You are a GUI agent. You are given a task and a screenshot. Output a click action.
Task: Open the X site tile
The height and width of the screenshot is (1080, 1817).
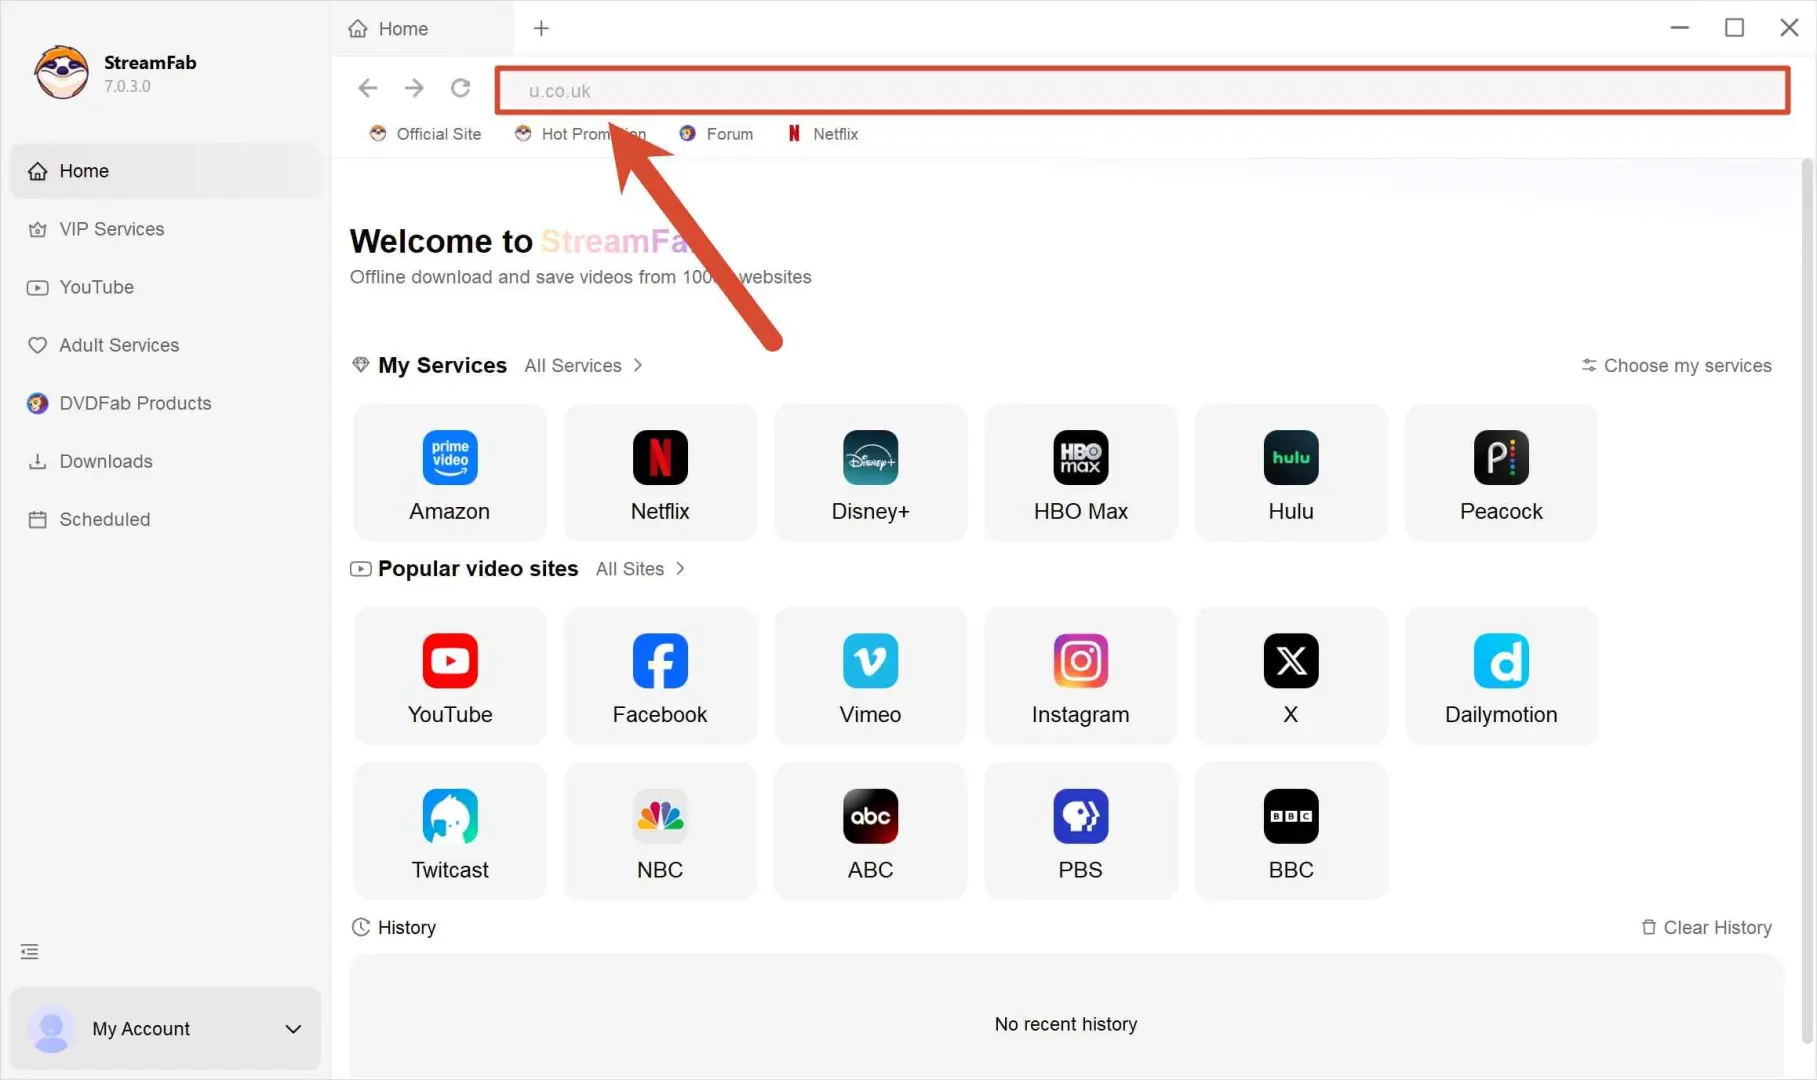tap(1291, 676)
